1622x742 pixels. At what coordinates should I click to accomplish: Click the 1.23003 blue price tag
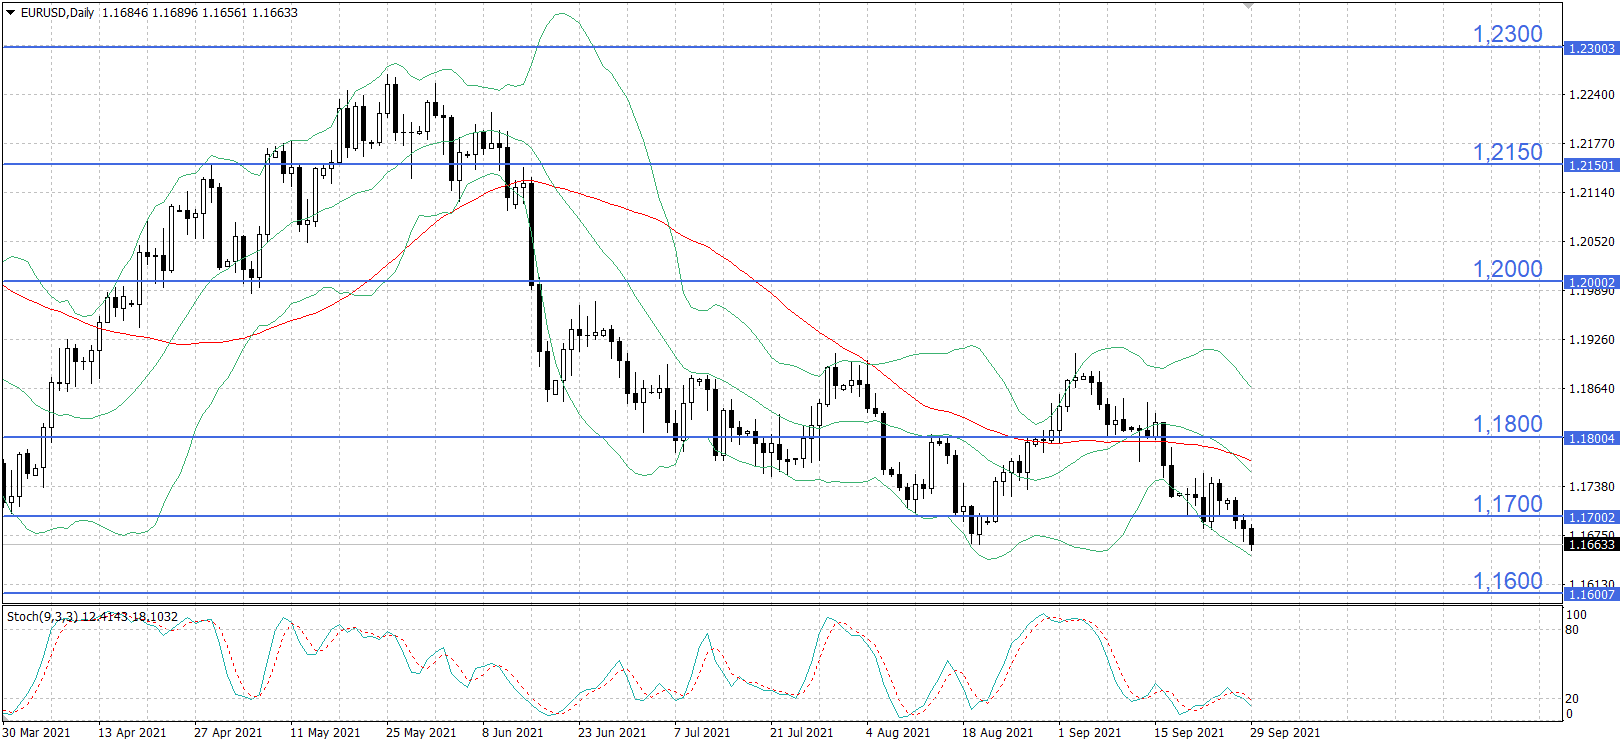pyautogui.click(x=1591, y=48)
